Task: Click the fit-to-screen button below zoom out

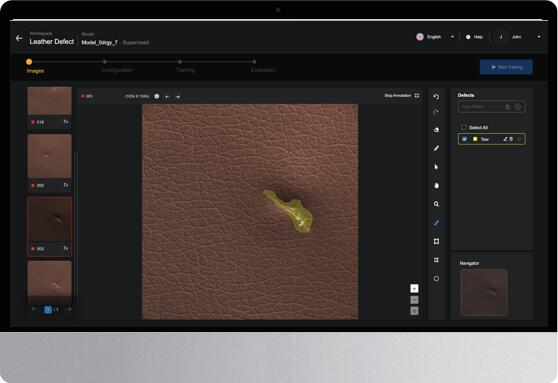Action: pos(414,311)
